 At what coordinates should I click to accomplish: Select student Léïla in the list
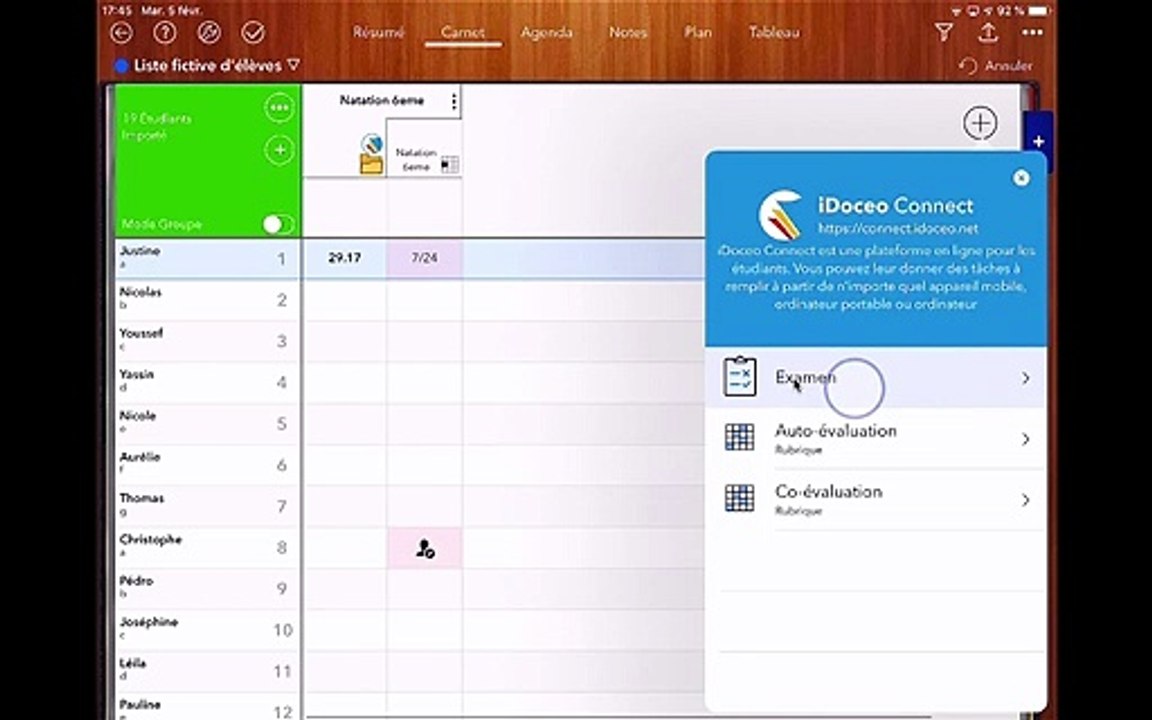(207, 670)
